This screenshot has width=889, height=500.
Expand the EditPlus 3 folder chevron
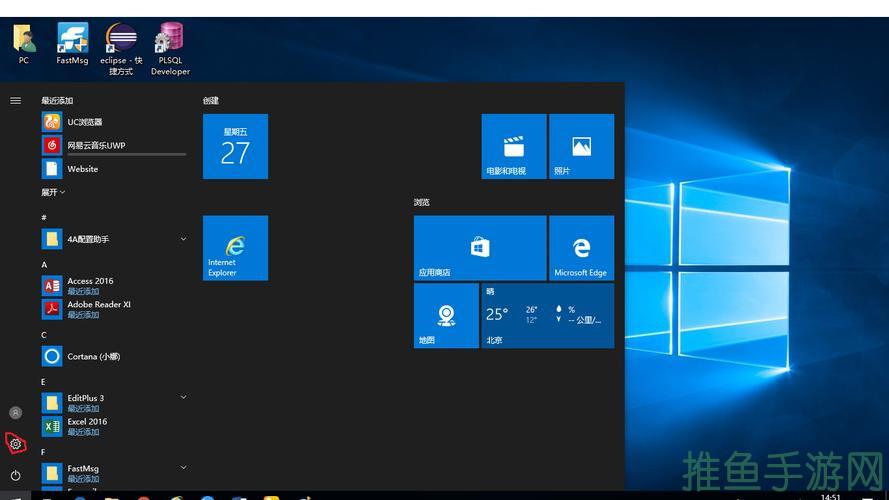coord(183,397)
